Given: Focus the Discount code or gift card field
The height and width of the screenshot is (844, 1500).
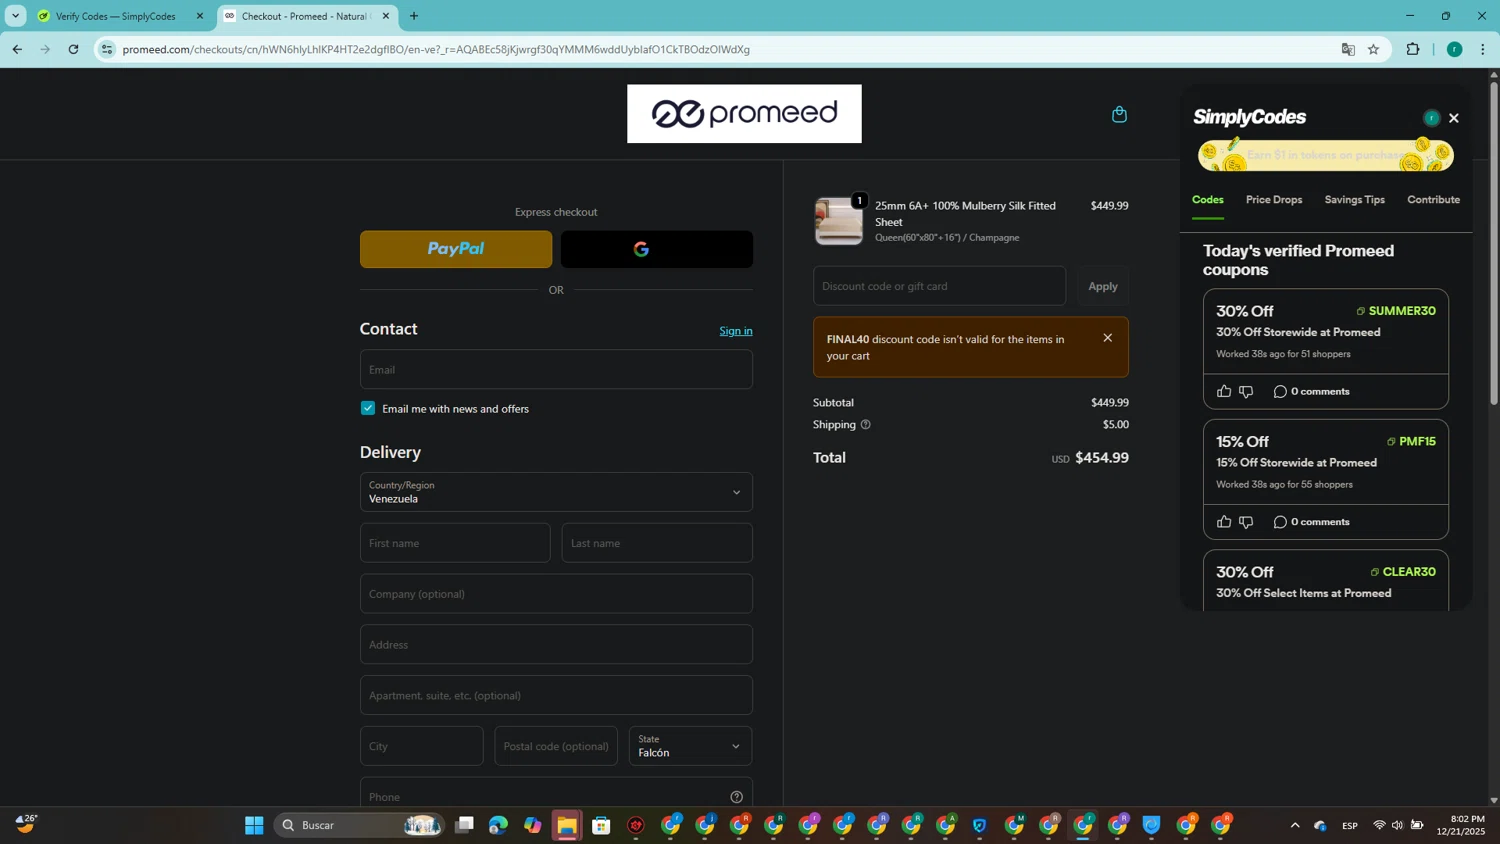Looking at the screenshot, I should pyautogui.click(x=939, y=286).
